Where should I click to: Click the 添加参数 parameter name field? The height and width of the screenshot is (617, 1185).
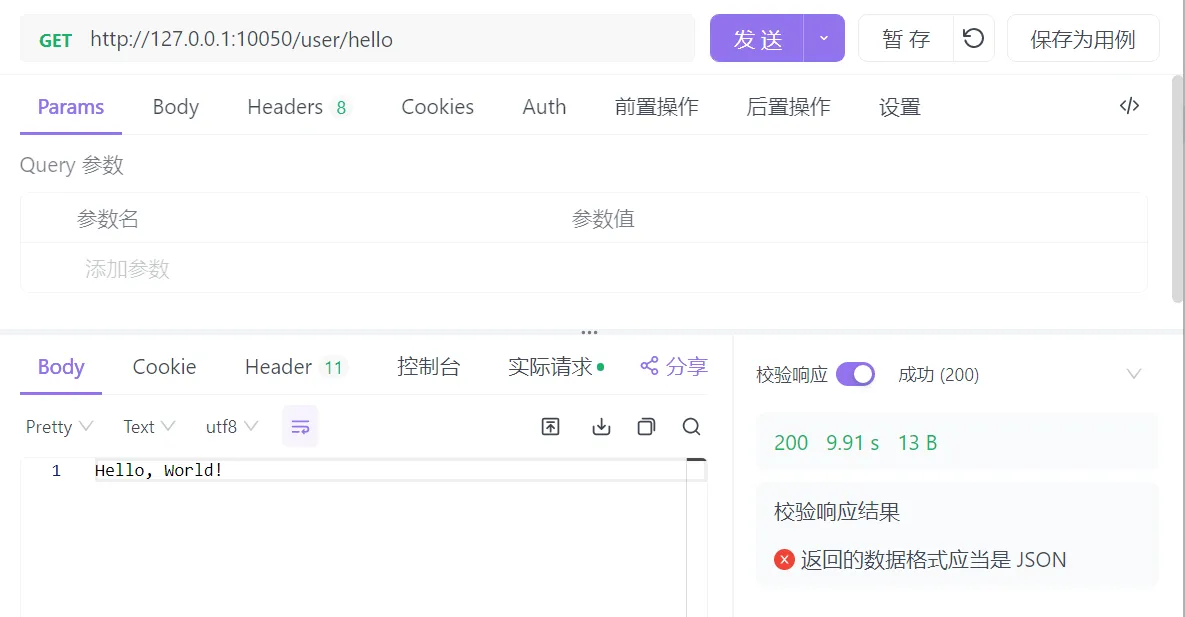(x=127, y=268)
